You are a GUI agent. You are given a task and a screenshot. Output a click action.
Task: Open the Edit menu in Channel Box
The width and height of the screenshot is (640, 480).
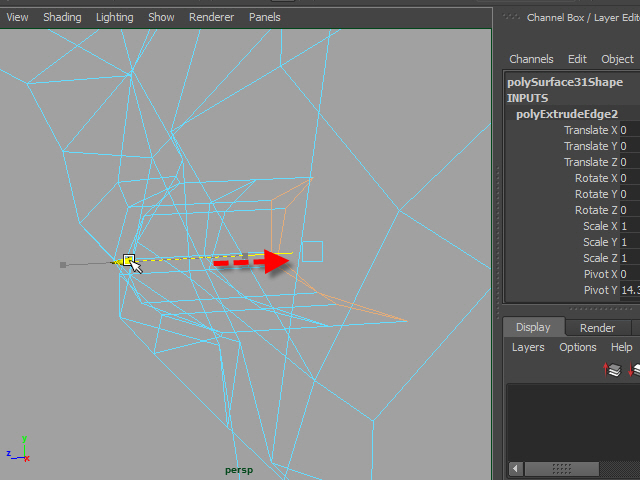pyautogui.click(x=577, y=59)
